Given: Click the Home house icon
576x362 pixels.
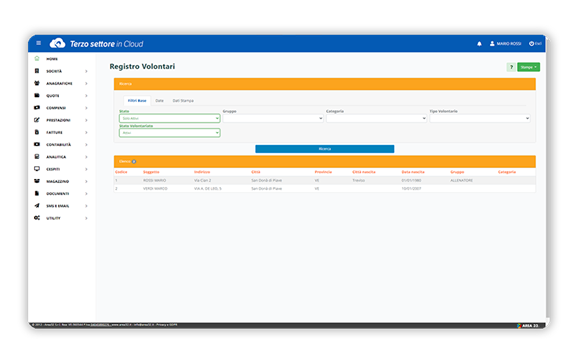Looking at the screenshot, I should [37, 59].
